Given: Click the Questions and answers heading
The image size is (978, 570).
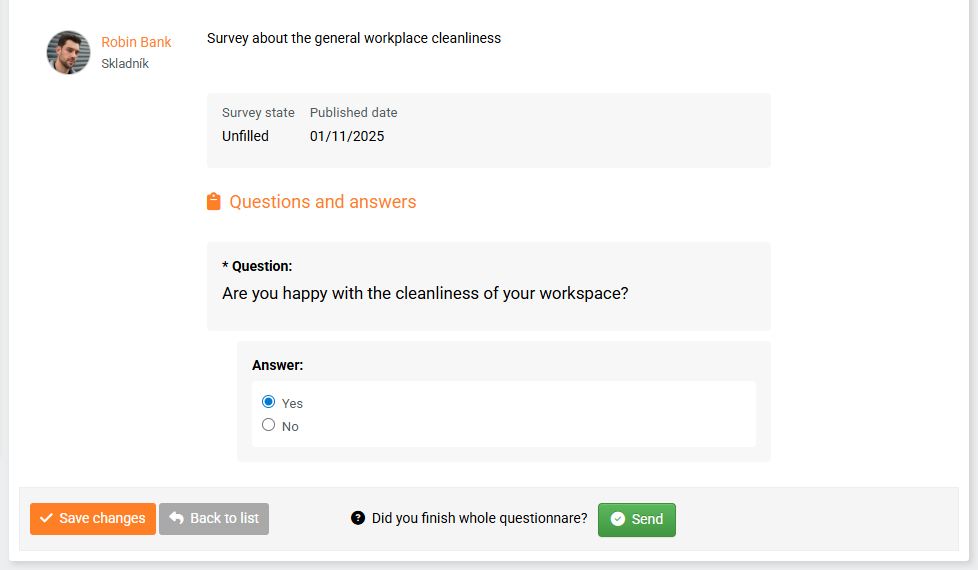Looking at the screenshot, I should click(322, 202).
